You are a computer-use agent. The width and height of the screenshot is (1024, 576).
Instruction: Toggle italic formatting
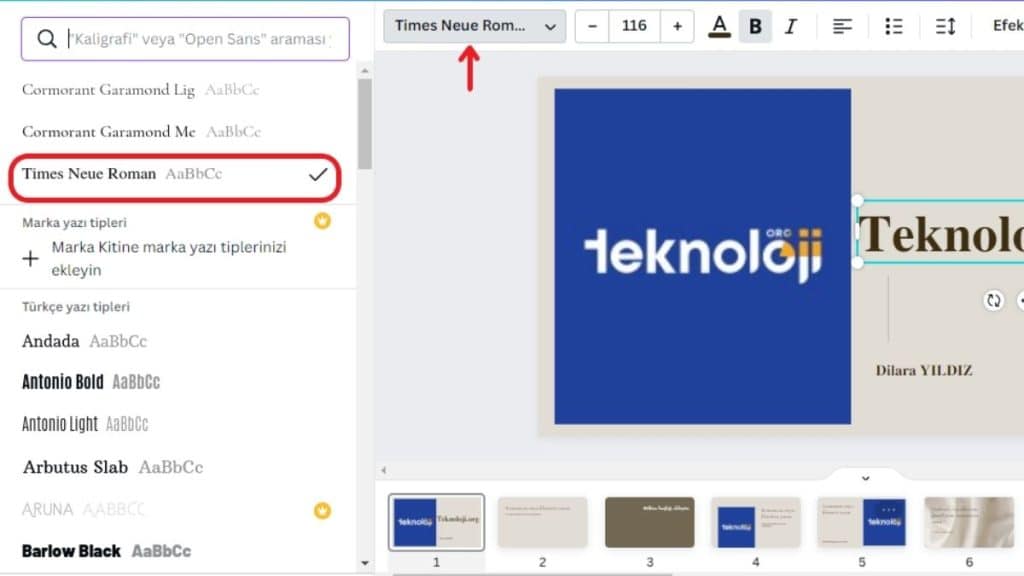tap(791, 26)
